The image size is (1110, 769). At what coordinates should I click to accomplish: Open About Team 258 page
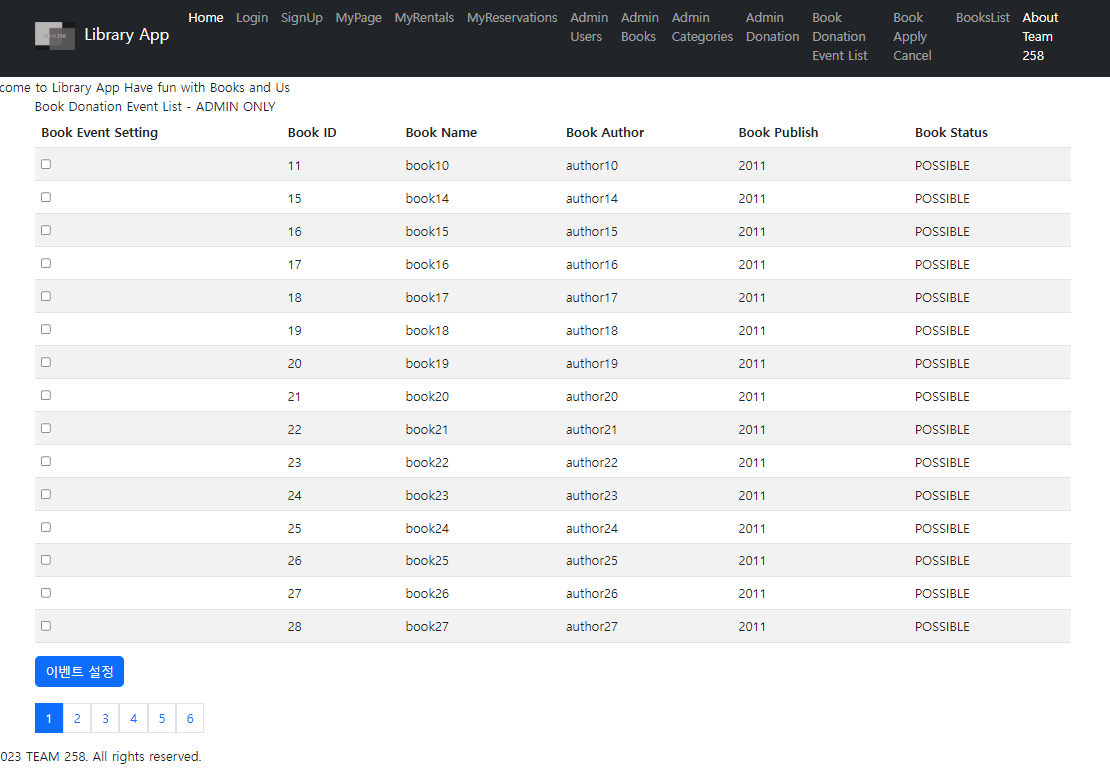(1040, 37)
